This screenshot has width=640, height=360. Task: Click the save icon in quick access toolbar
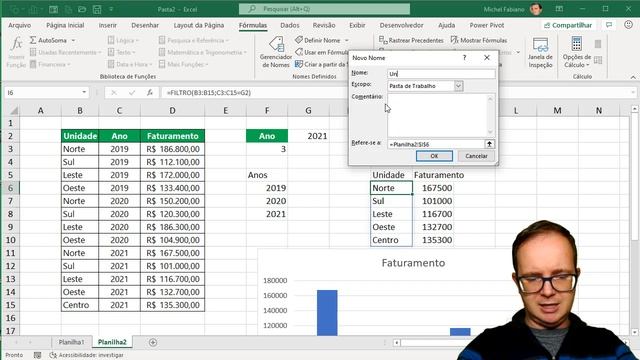click(97, 9)
